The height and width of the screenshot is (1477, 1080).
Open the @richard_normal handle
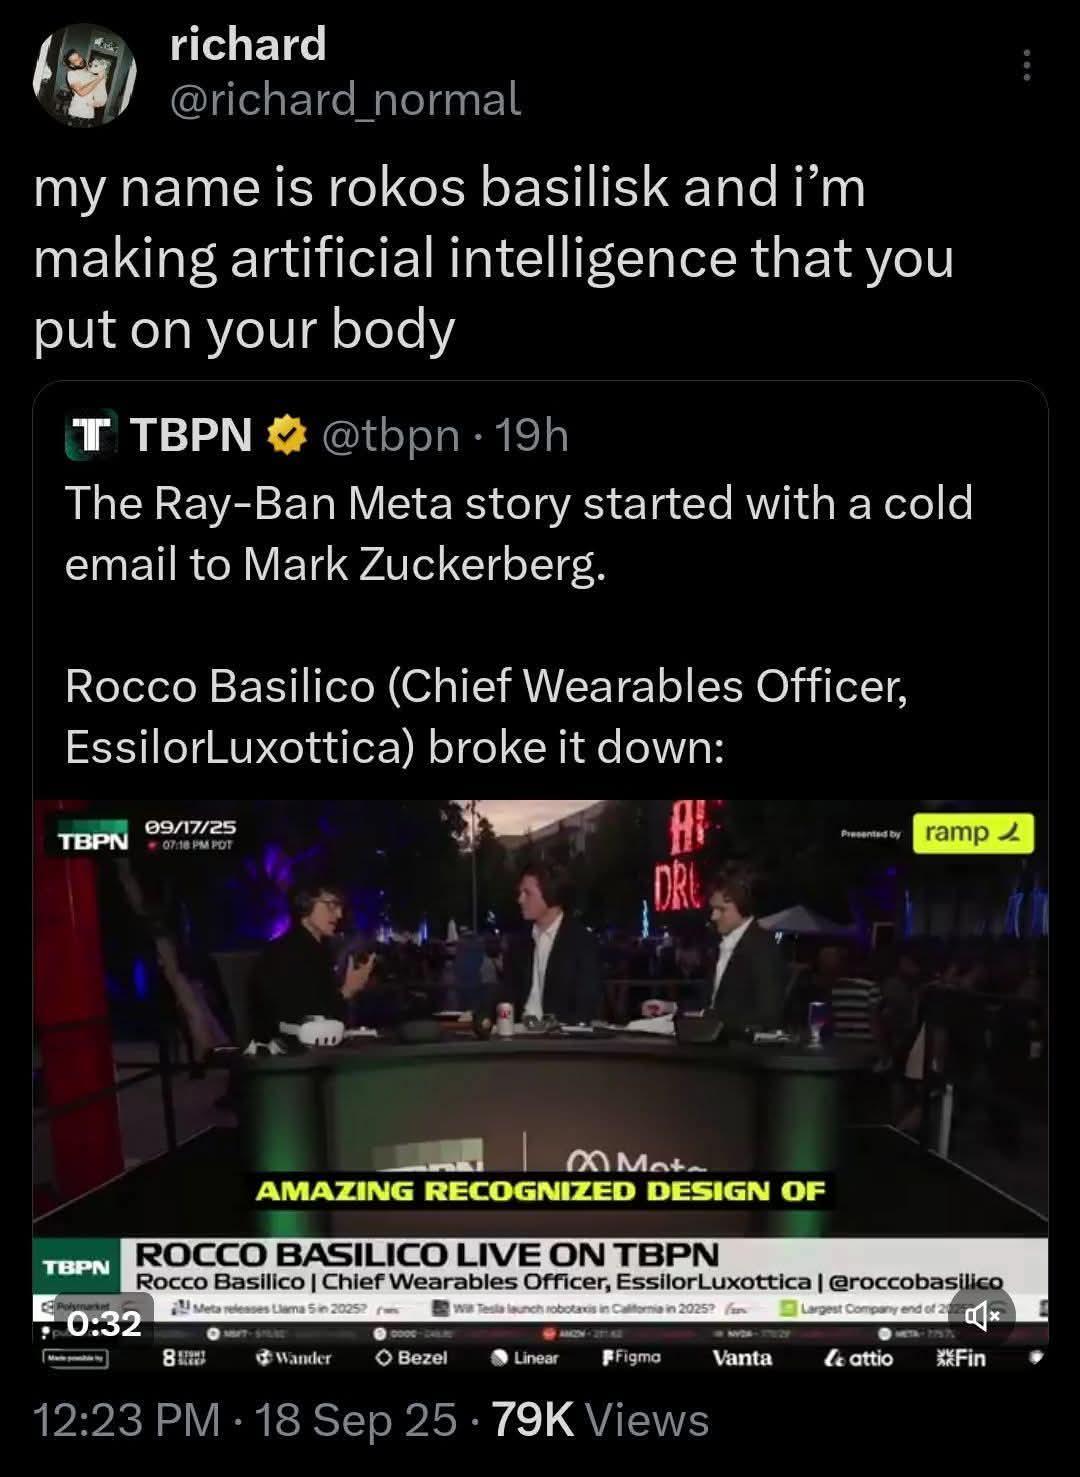point(345,99)
